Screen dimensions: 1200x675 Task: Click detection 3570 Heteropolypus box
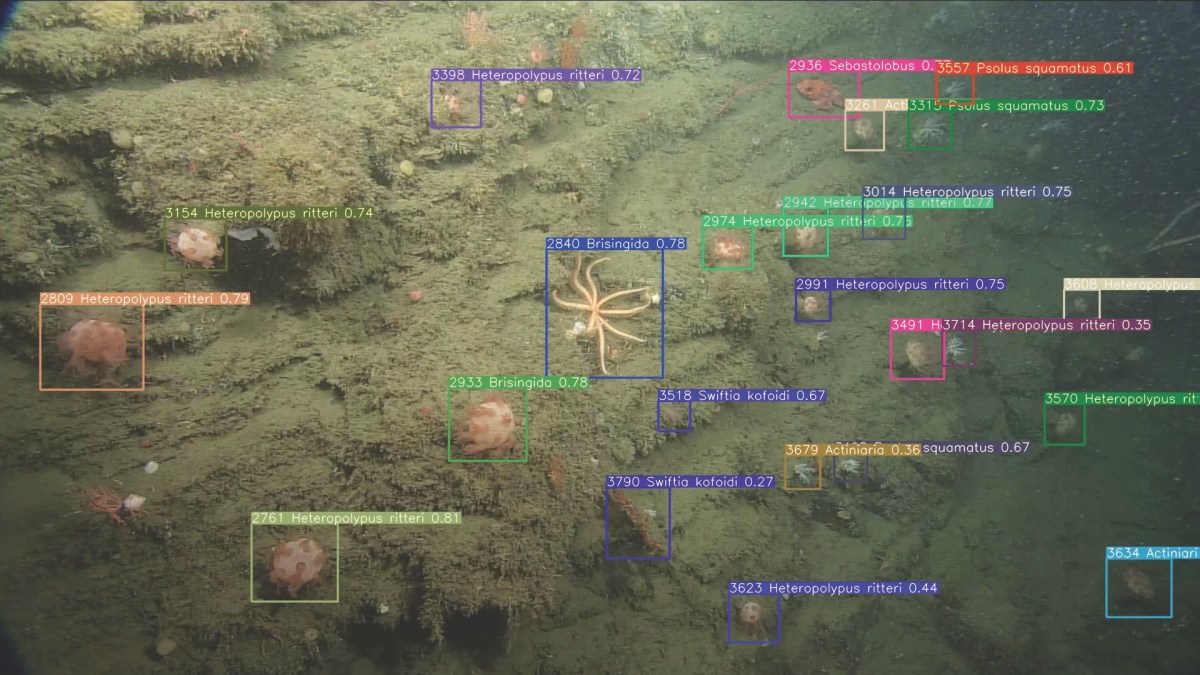tap(1065, 425)
